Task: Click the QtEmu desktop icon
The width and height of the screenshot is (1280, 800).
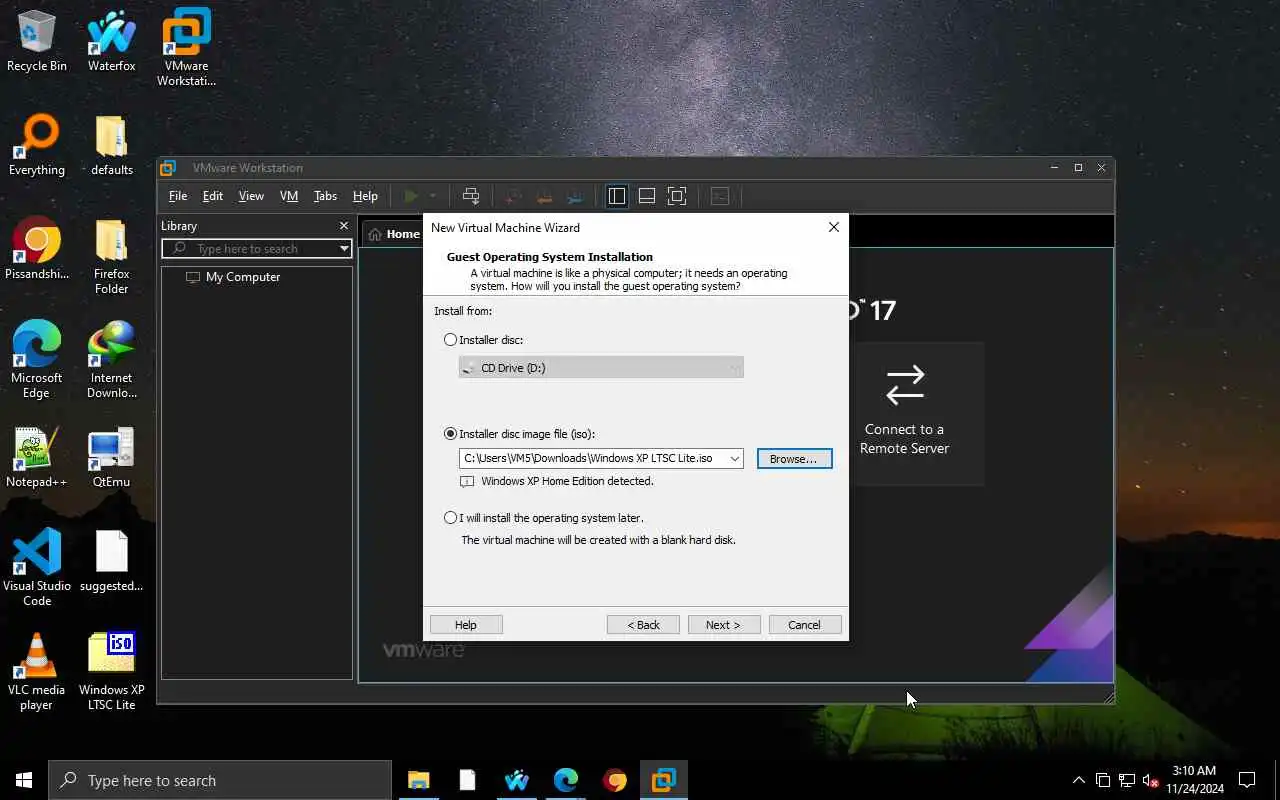Action: pos(112,458)
